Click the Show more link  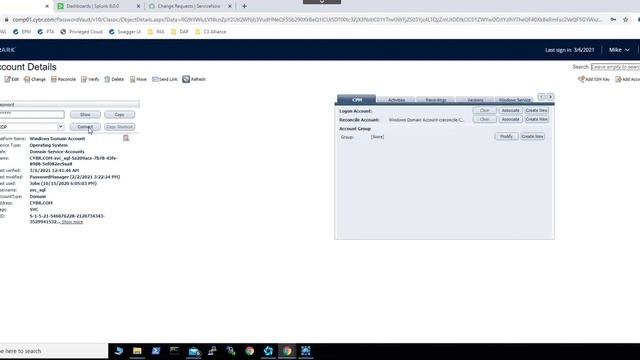(x=72, y=222)
